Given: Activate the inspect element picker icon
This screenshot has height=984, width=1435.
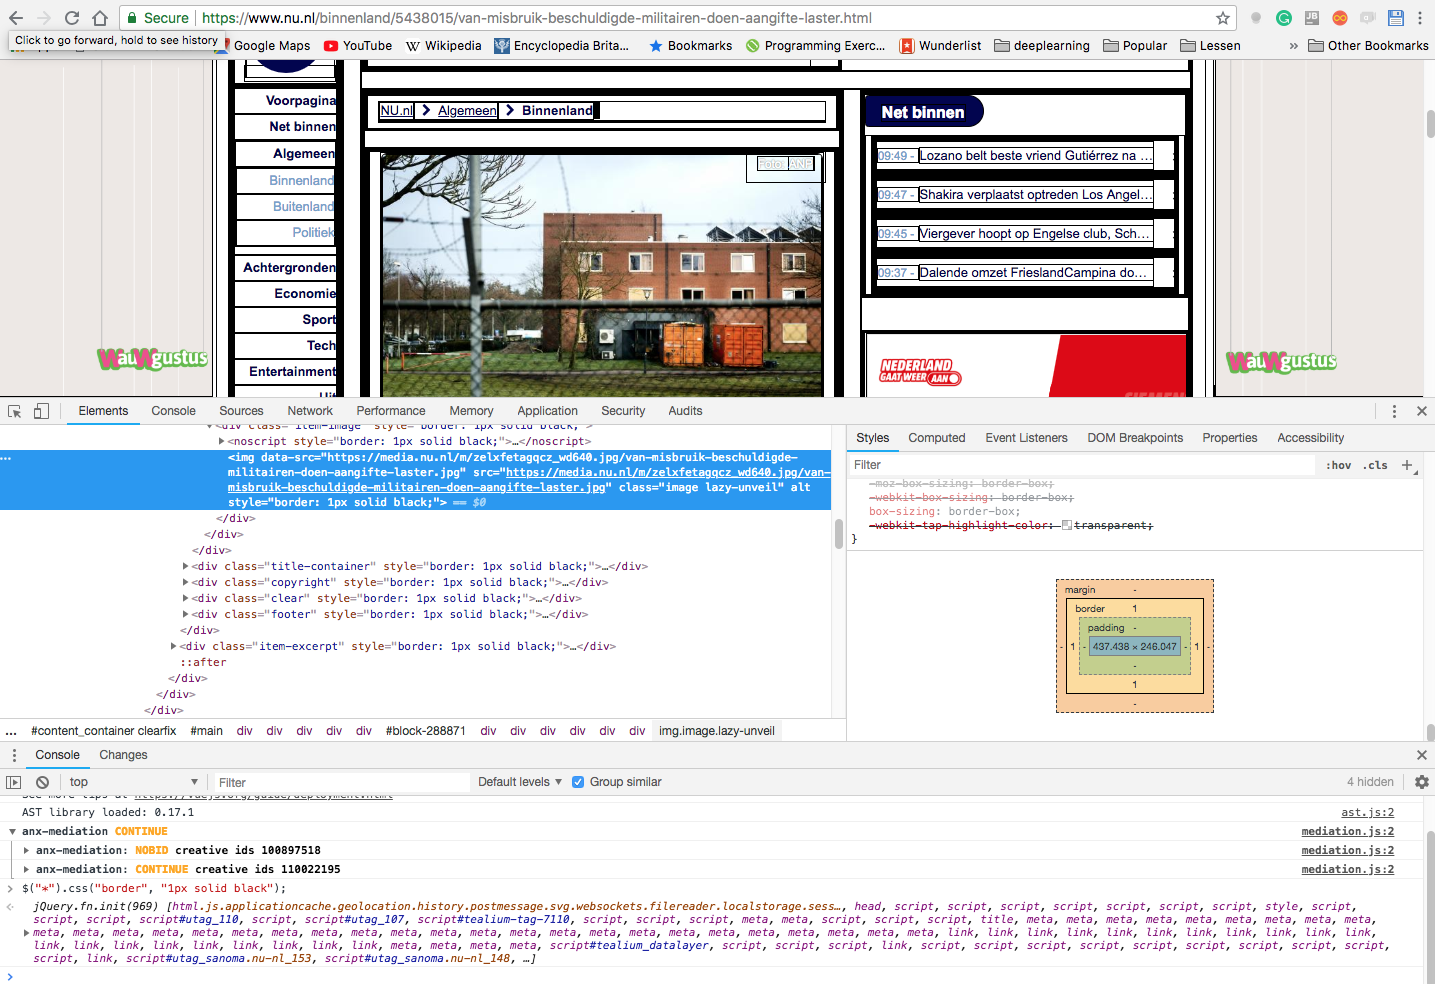Looking at the screenshot, I should pyautogui.click(x=15, y=411).
